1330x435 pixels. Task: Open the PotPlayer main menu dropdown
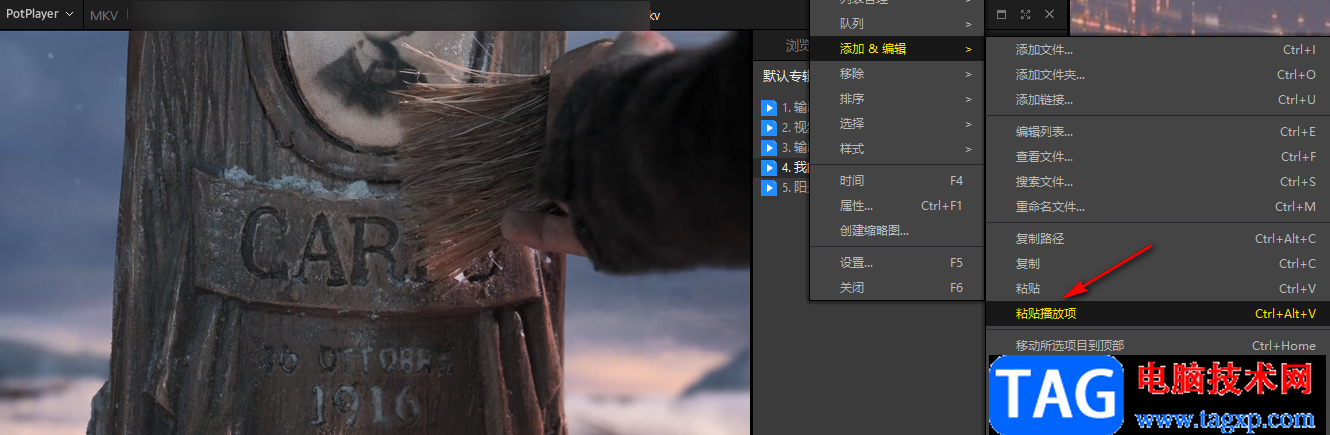pos(40,14)
